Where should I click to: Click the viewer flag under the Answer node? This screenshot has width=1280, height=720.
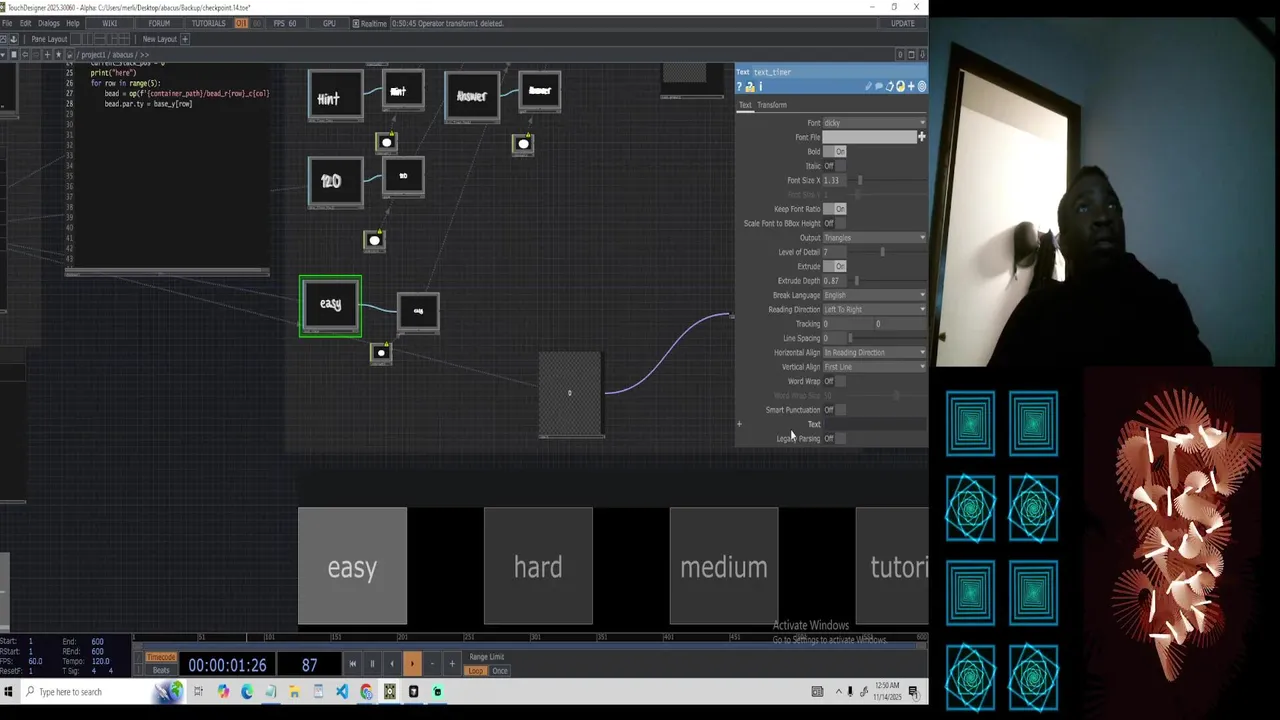(x=523, y=144)
